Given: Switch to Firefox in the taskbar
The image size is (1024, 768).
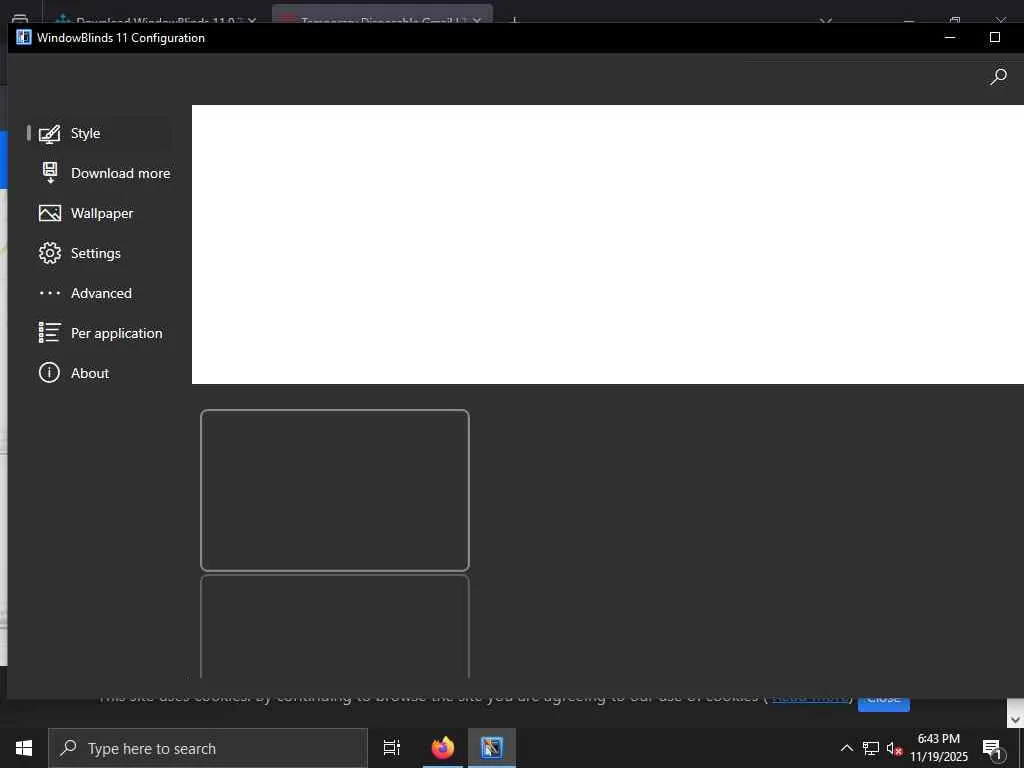Looking at the screenshot, I should [443, 748].
